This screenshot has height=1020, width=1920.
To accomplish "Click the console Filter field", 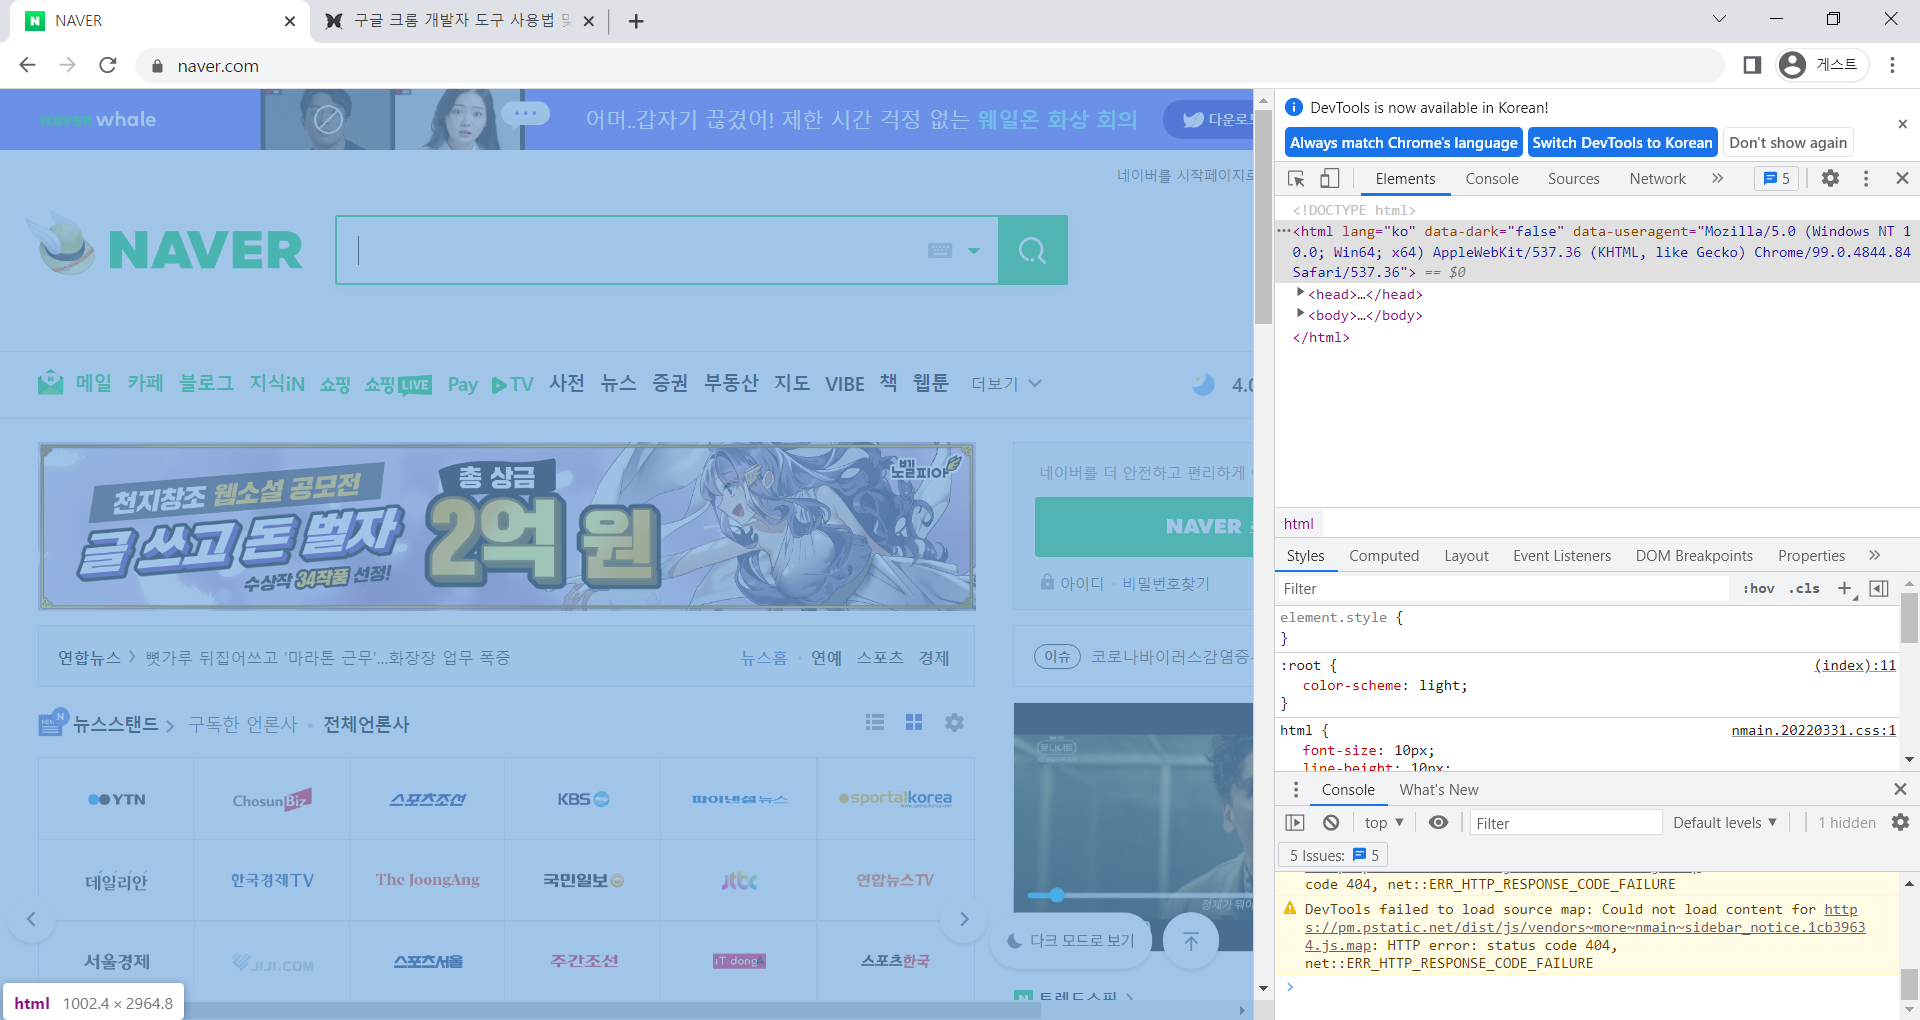I will (1565, 823).
